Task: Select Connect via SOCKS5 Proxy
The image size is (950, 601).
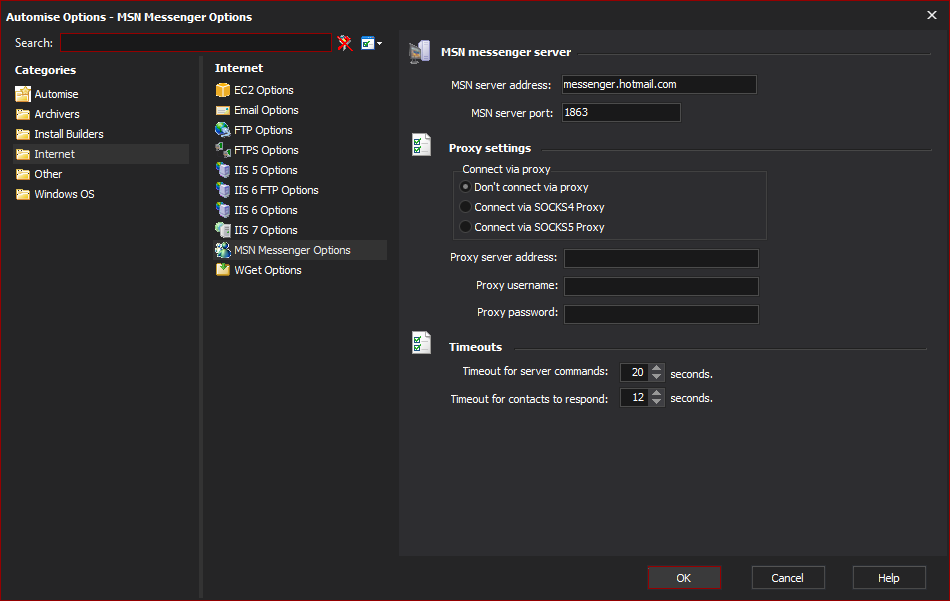Action: click(465, 227)
